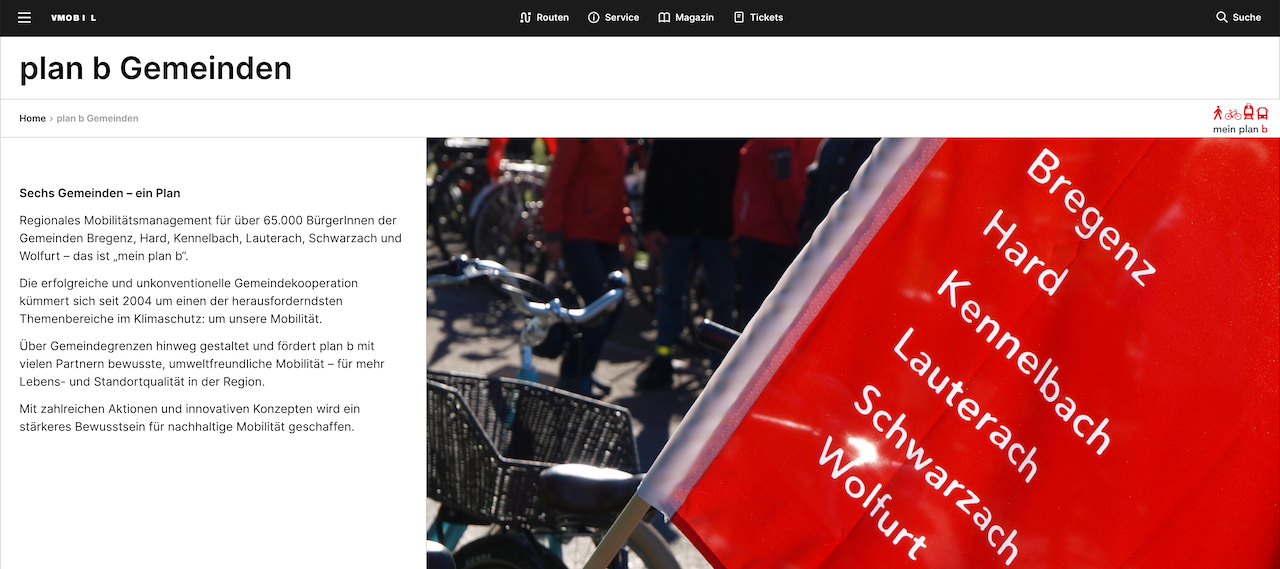Click the Sechs Gemeinden – ein Plan subheading
Viewport: 1280px width, 569px height.
100,193
